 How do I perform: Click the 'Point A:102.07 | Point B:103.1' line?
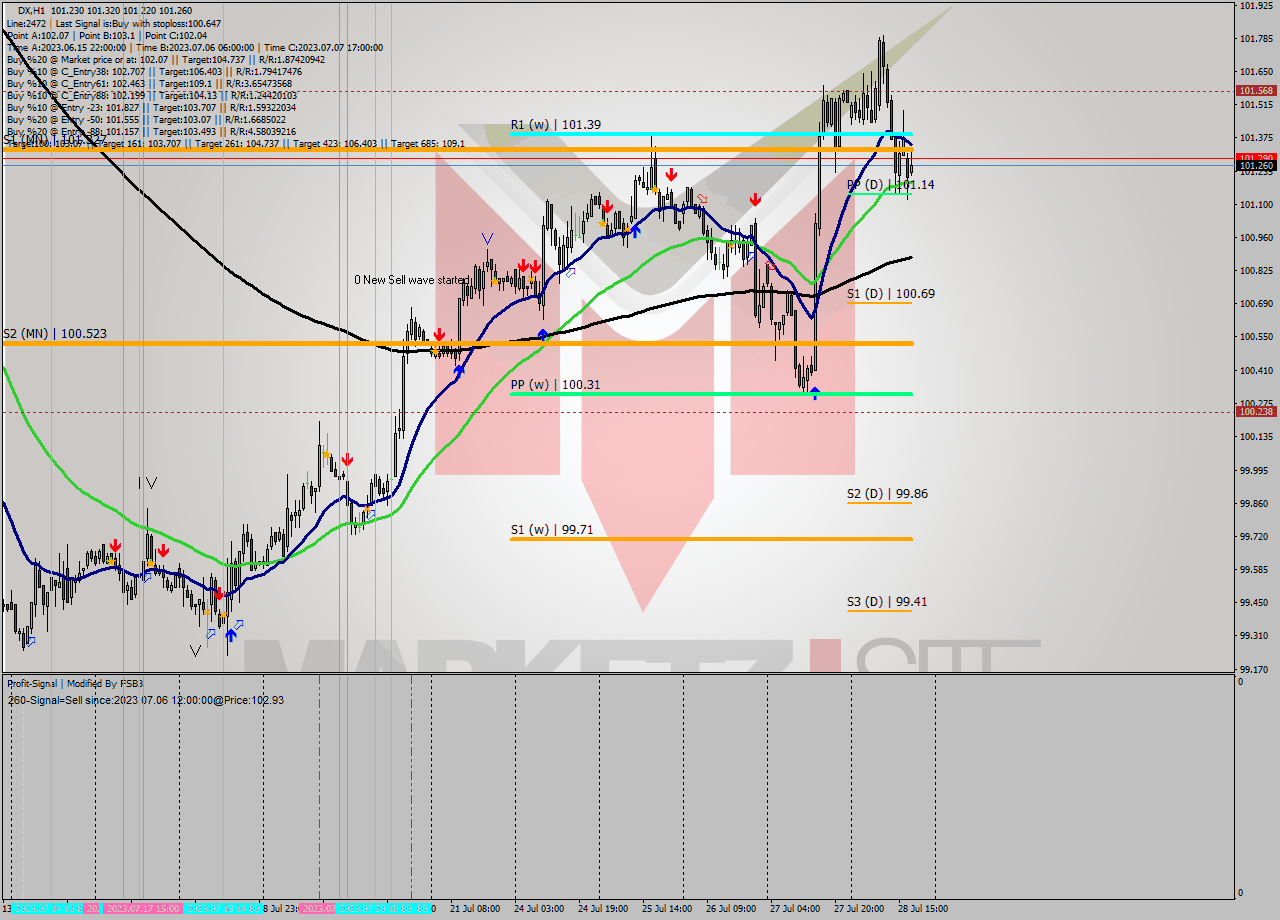(107, 35)
